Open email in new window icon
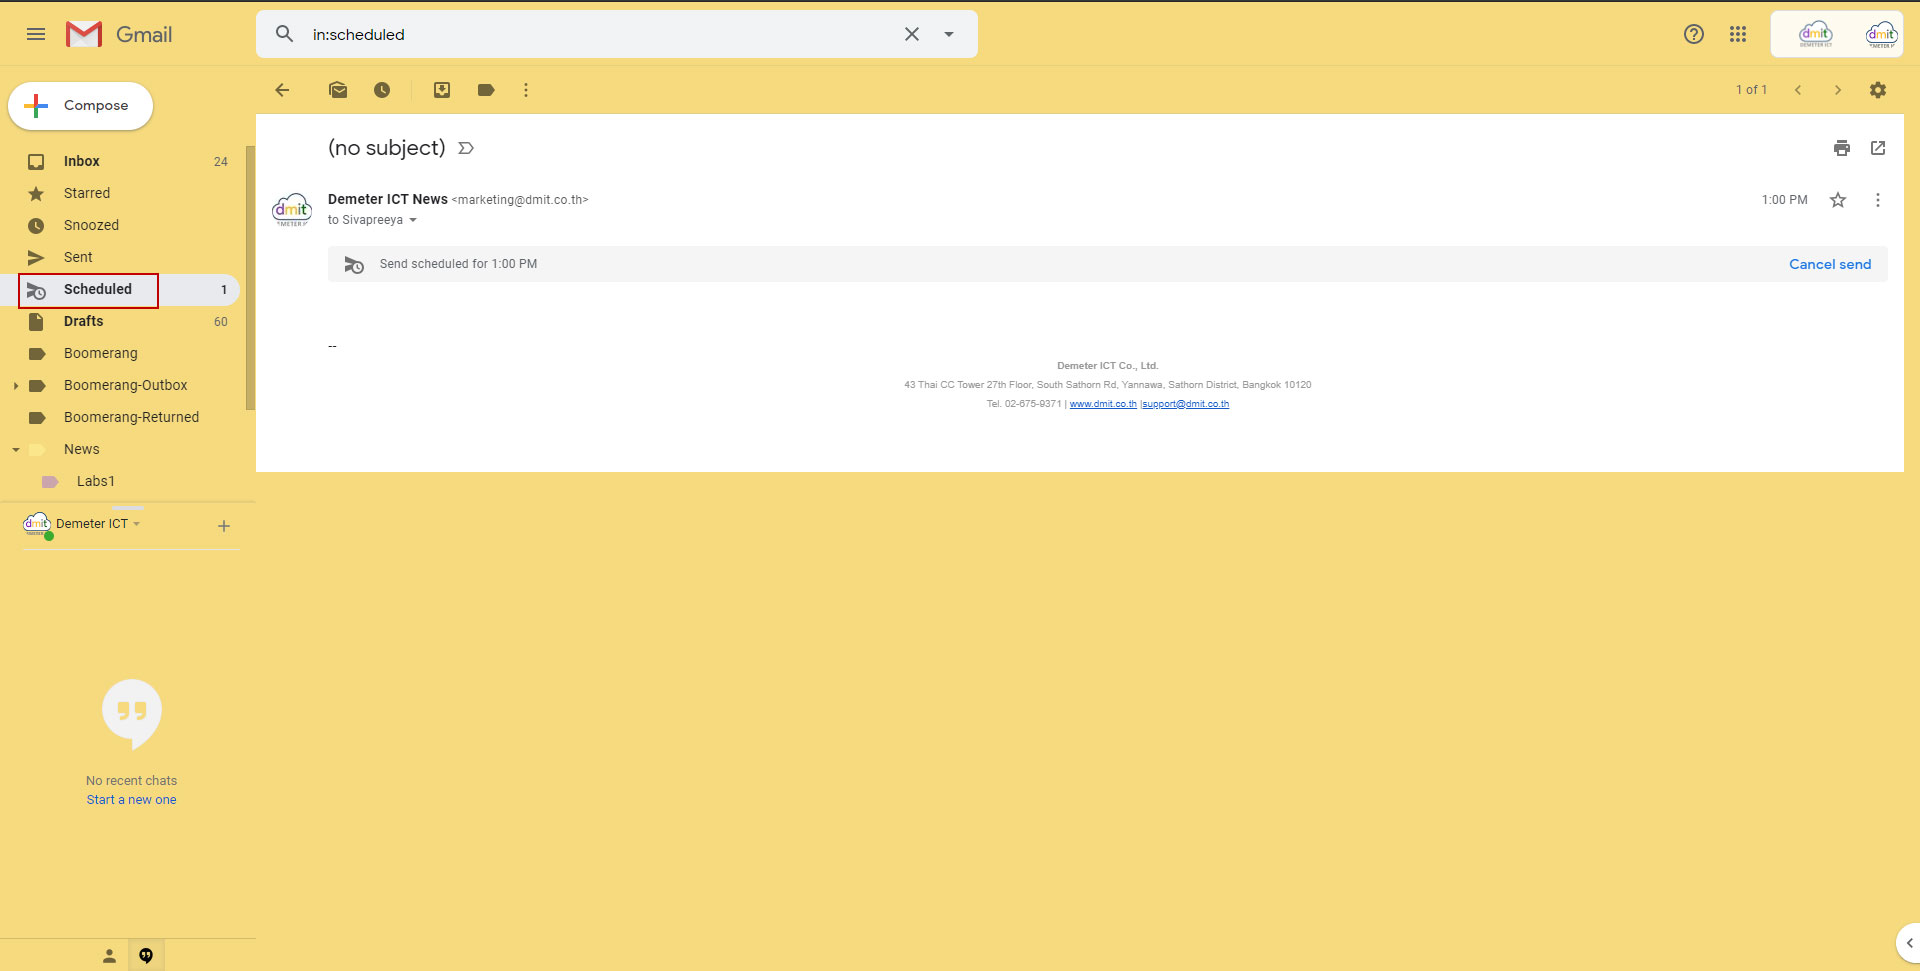Image resolution: width=1920 pixels, height=971 pixels. point(1878,147)
